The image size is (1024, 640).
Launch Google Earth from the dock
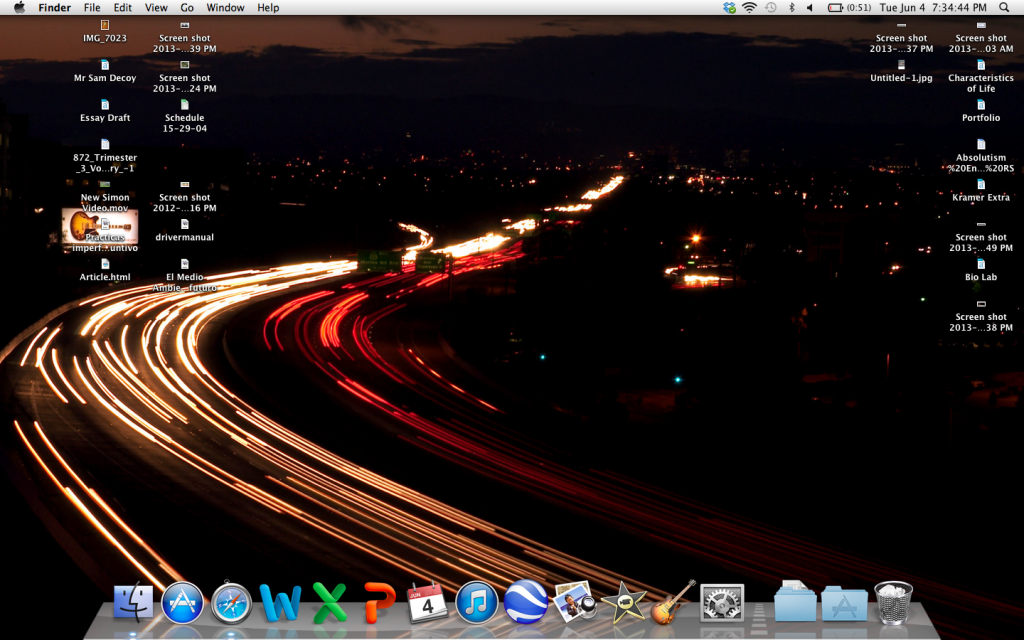pyautogui.click(x=526, y=603)
